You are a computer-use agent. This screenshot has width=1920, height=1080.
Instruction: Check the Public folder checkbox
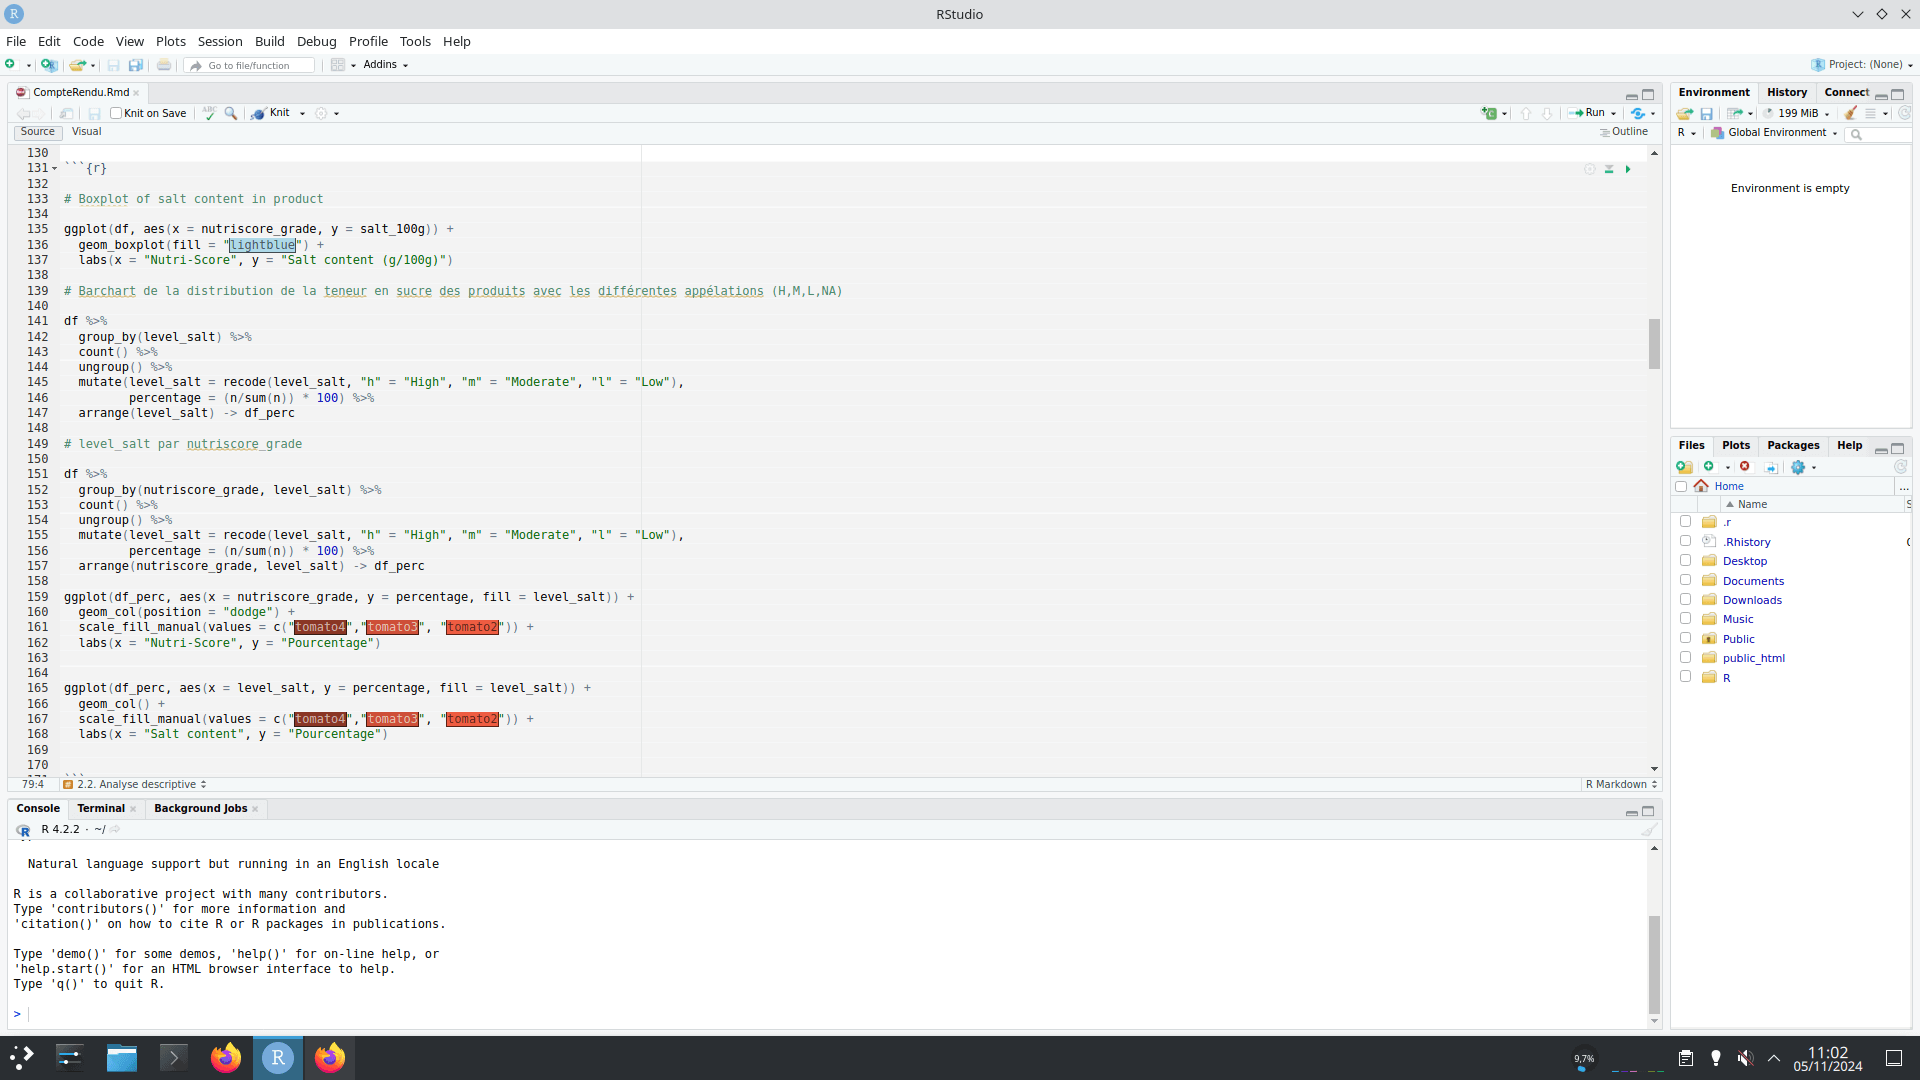(1686, 638)
